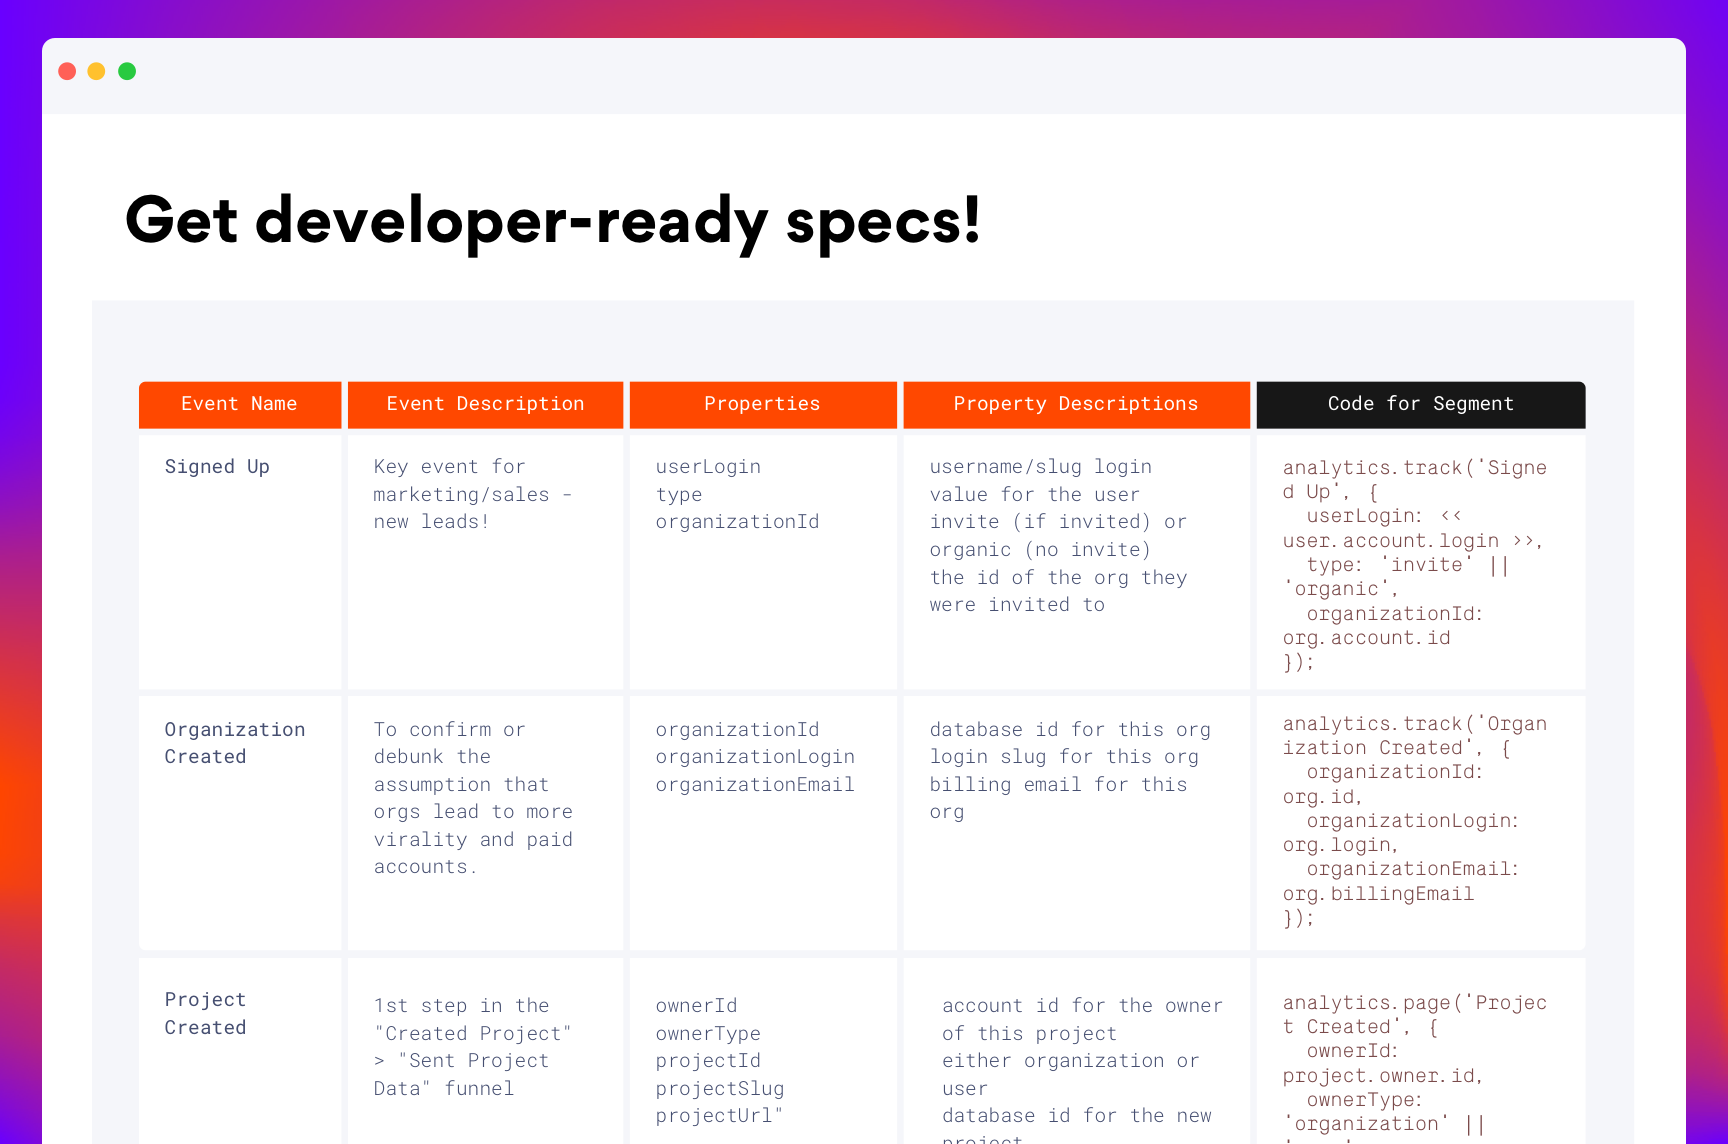The height and width of the screenshot is (1144, 1728).
Task: Click the yellow minimize window dot
Action: [x=97, y=71]
